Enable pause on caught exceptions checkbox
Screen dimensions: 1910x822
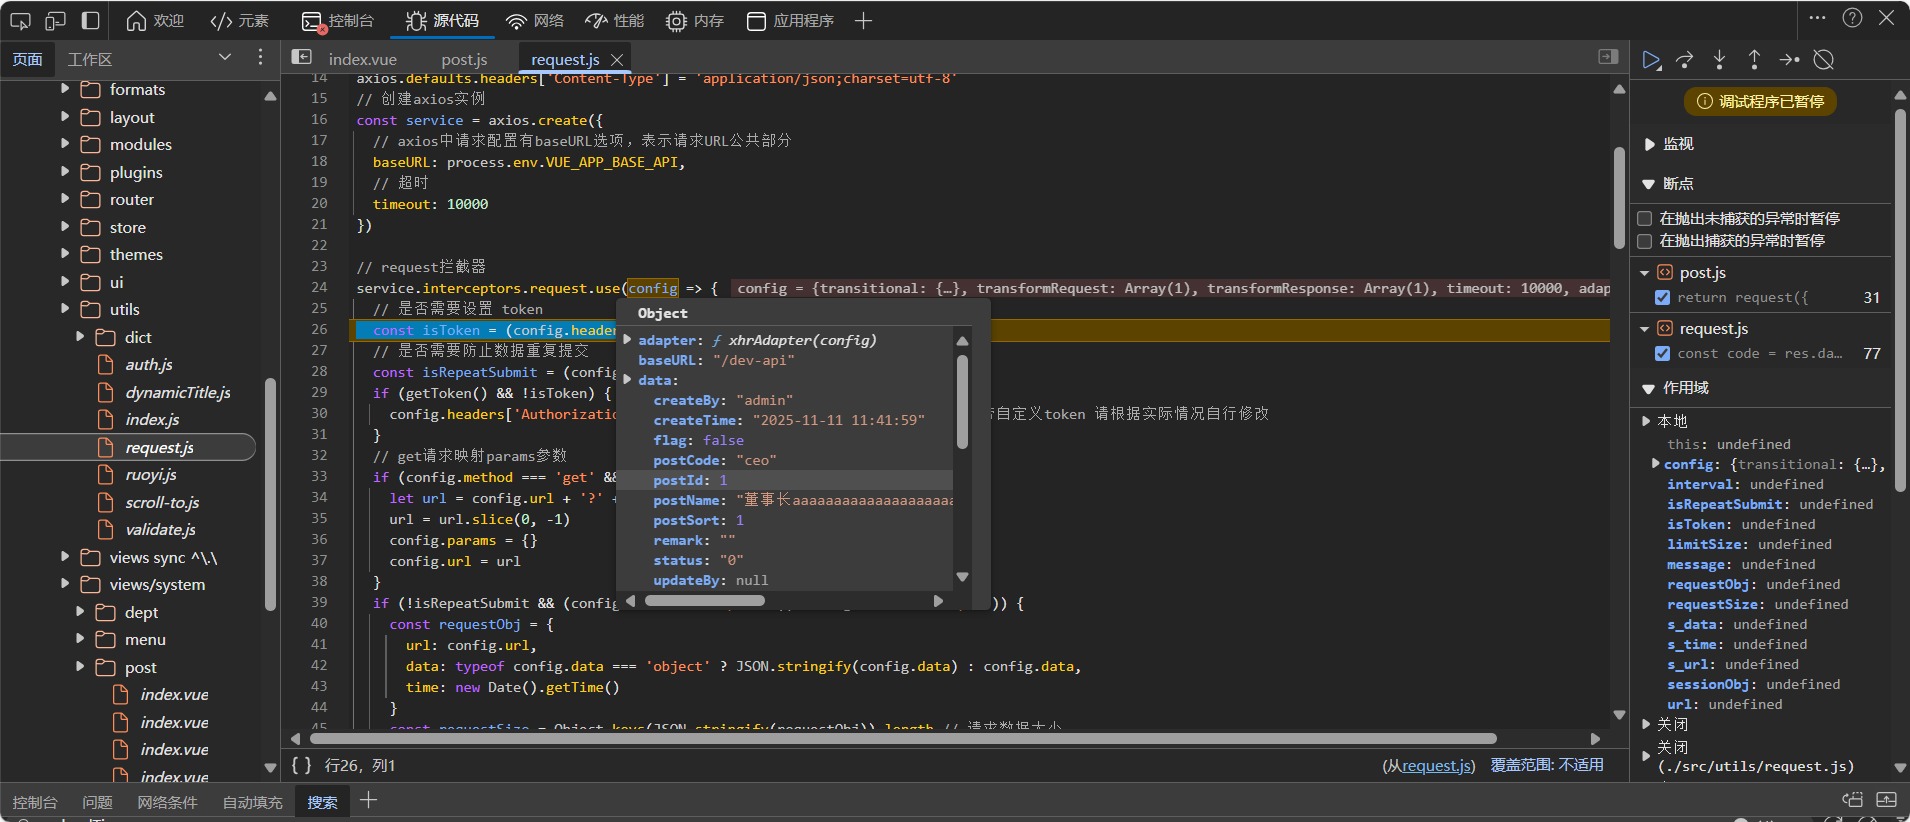tap(1644, 240)
